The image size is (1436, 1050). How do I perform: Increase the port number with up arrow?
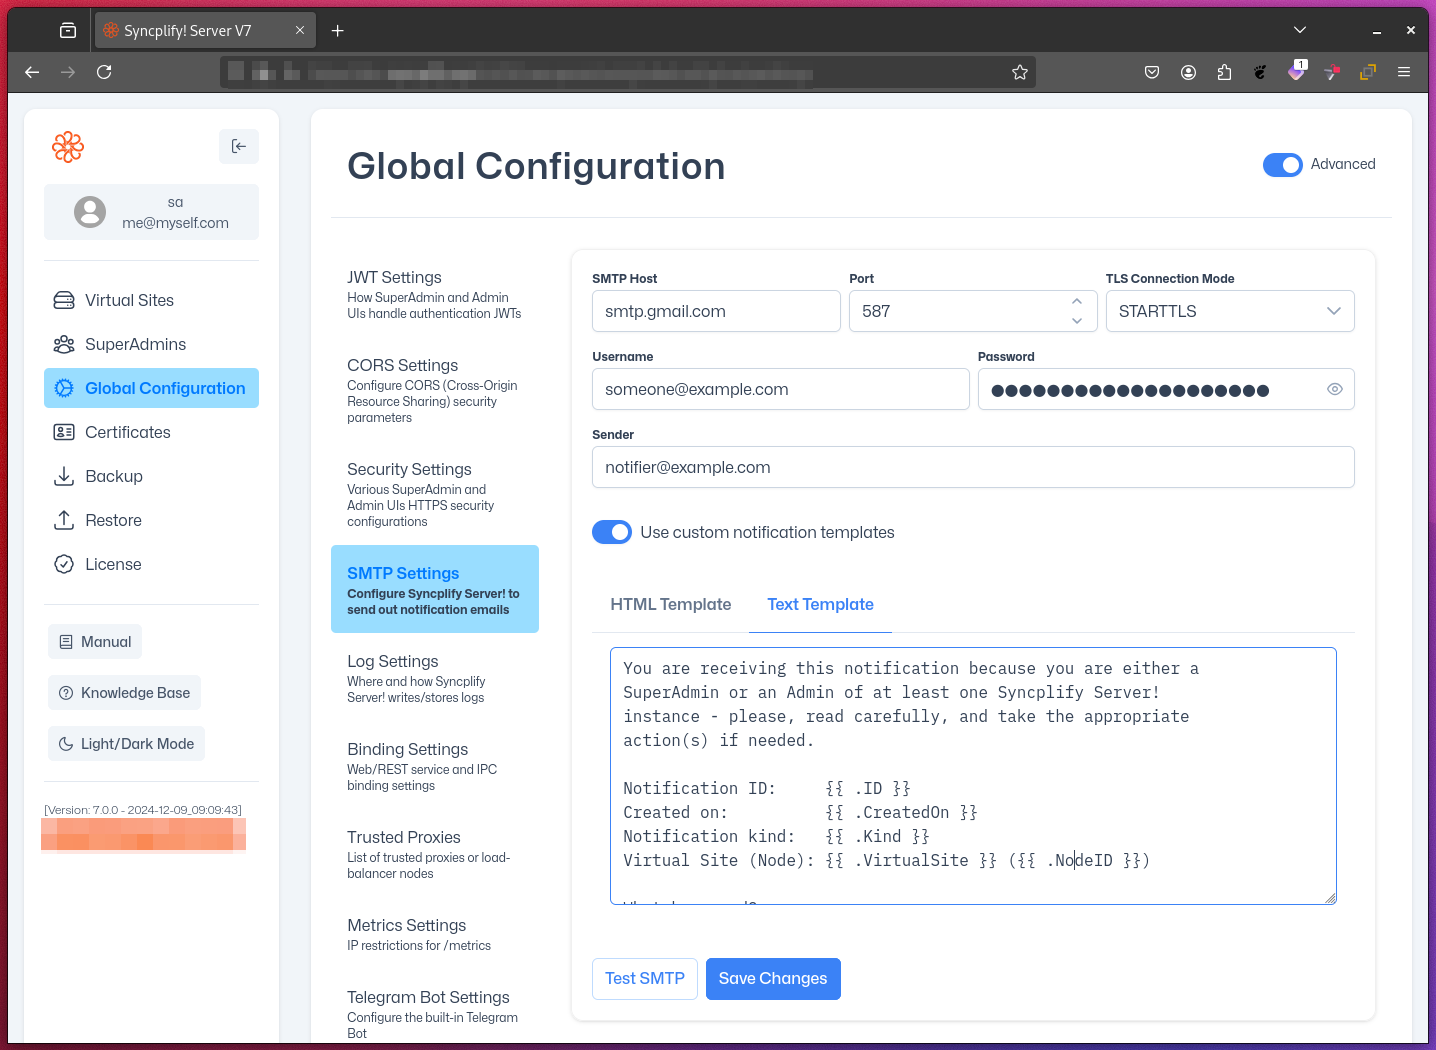tap(1076, 301)
